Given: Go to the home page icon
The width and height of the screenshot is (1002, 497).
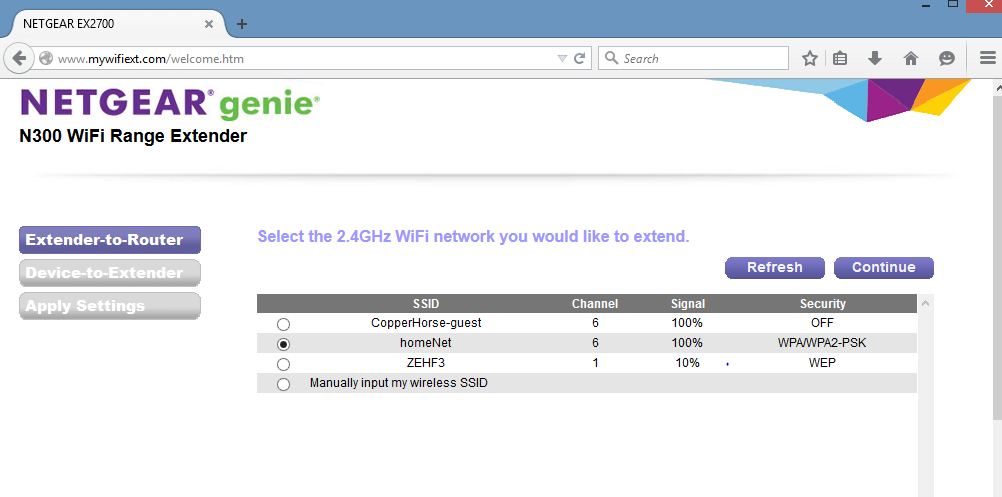Looking at the screenshot, I should 911,59.
